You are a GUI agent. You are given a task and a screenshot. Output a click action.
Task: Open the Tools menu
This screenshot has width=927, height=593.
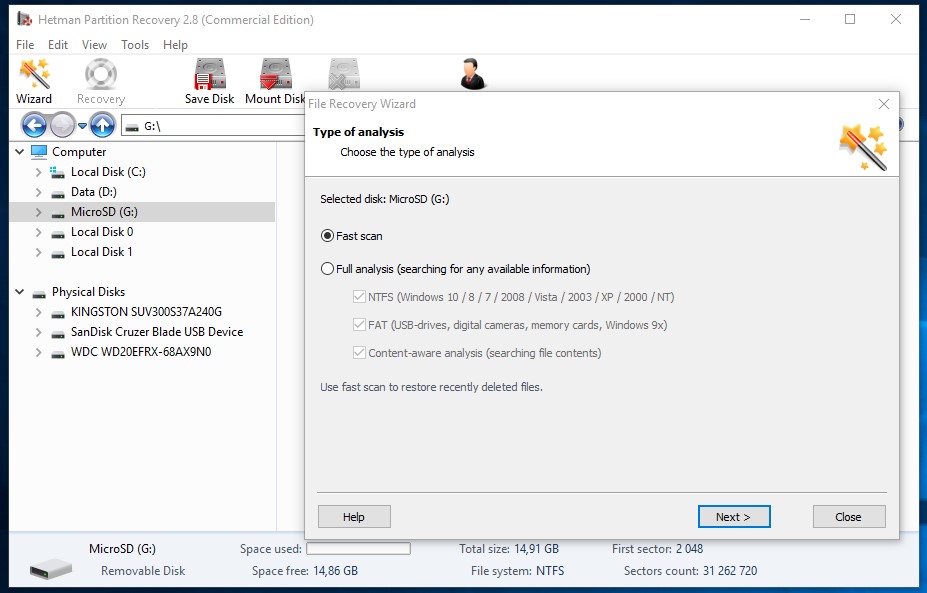click(135, 45)
